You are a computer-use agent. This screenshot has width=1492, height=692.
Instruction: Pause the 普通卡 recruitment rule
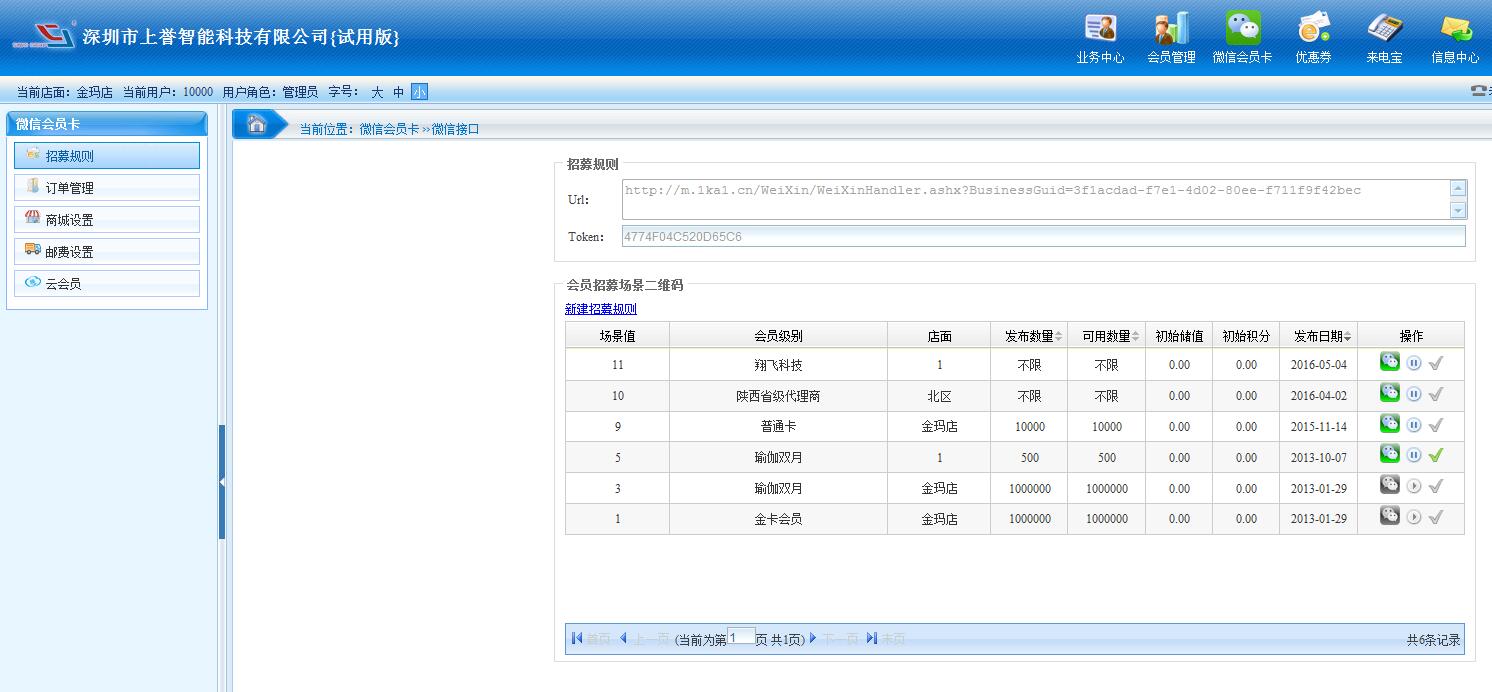[x=1414, y=425]
